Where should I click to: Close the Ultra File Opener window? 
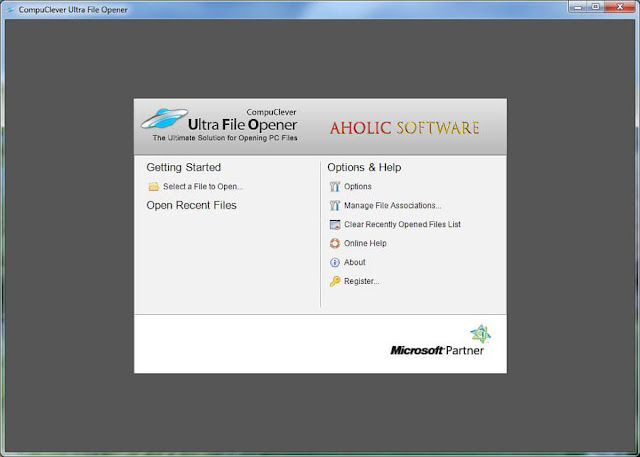pyautogui.click(x=620, y=7)
